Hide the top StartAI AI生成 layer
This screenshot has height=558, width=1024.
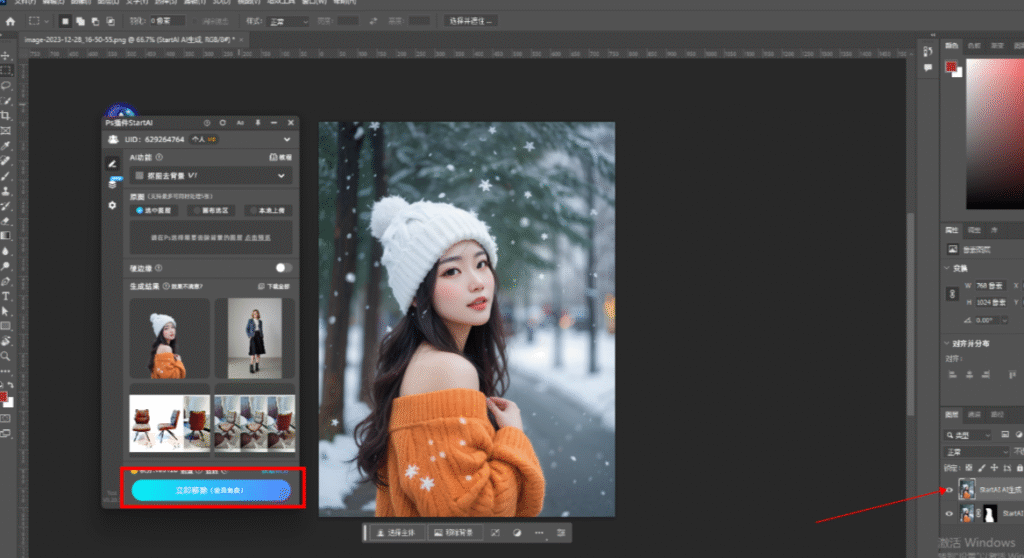pyautogui.click(x=948, y=489)
